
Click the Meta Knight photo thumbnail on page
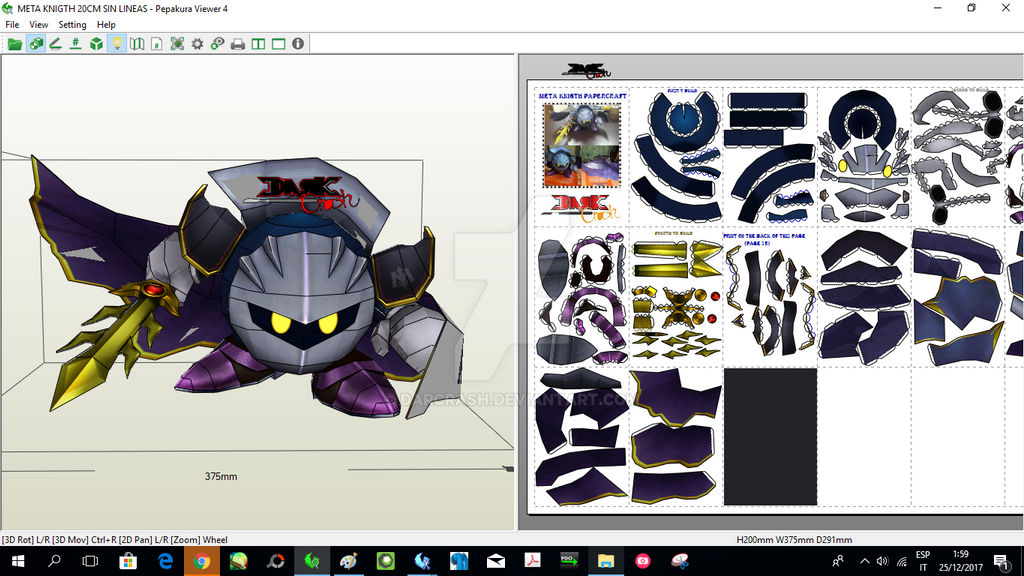pos(581,145)
